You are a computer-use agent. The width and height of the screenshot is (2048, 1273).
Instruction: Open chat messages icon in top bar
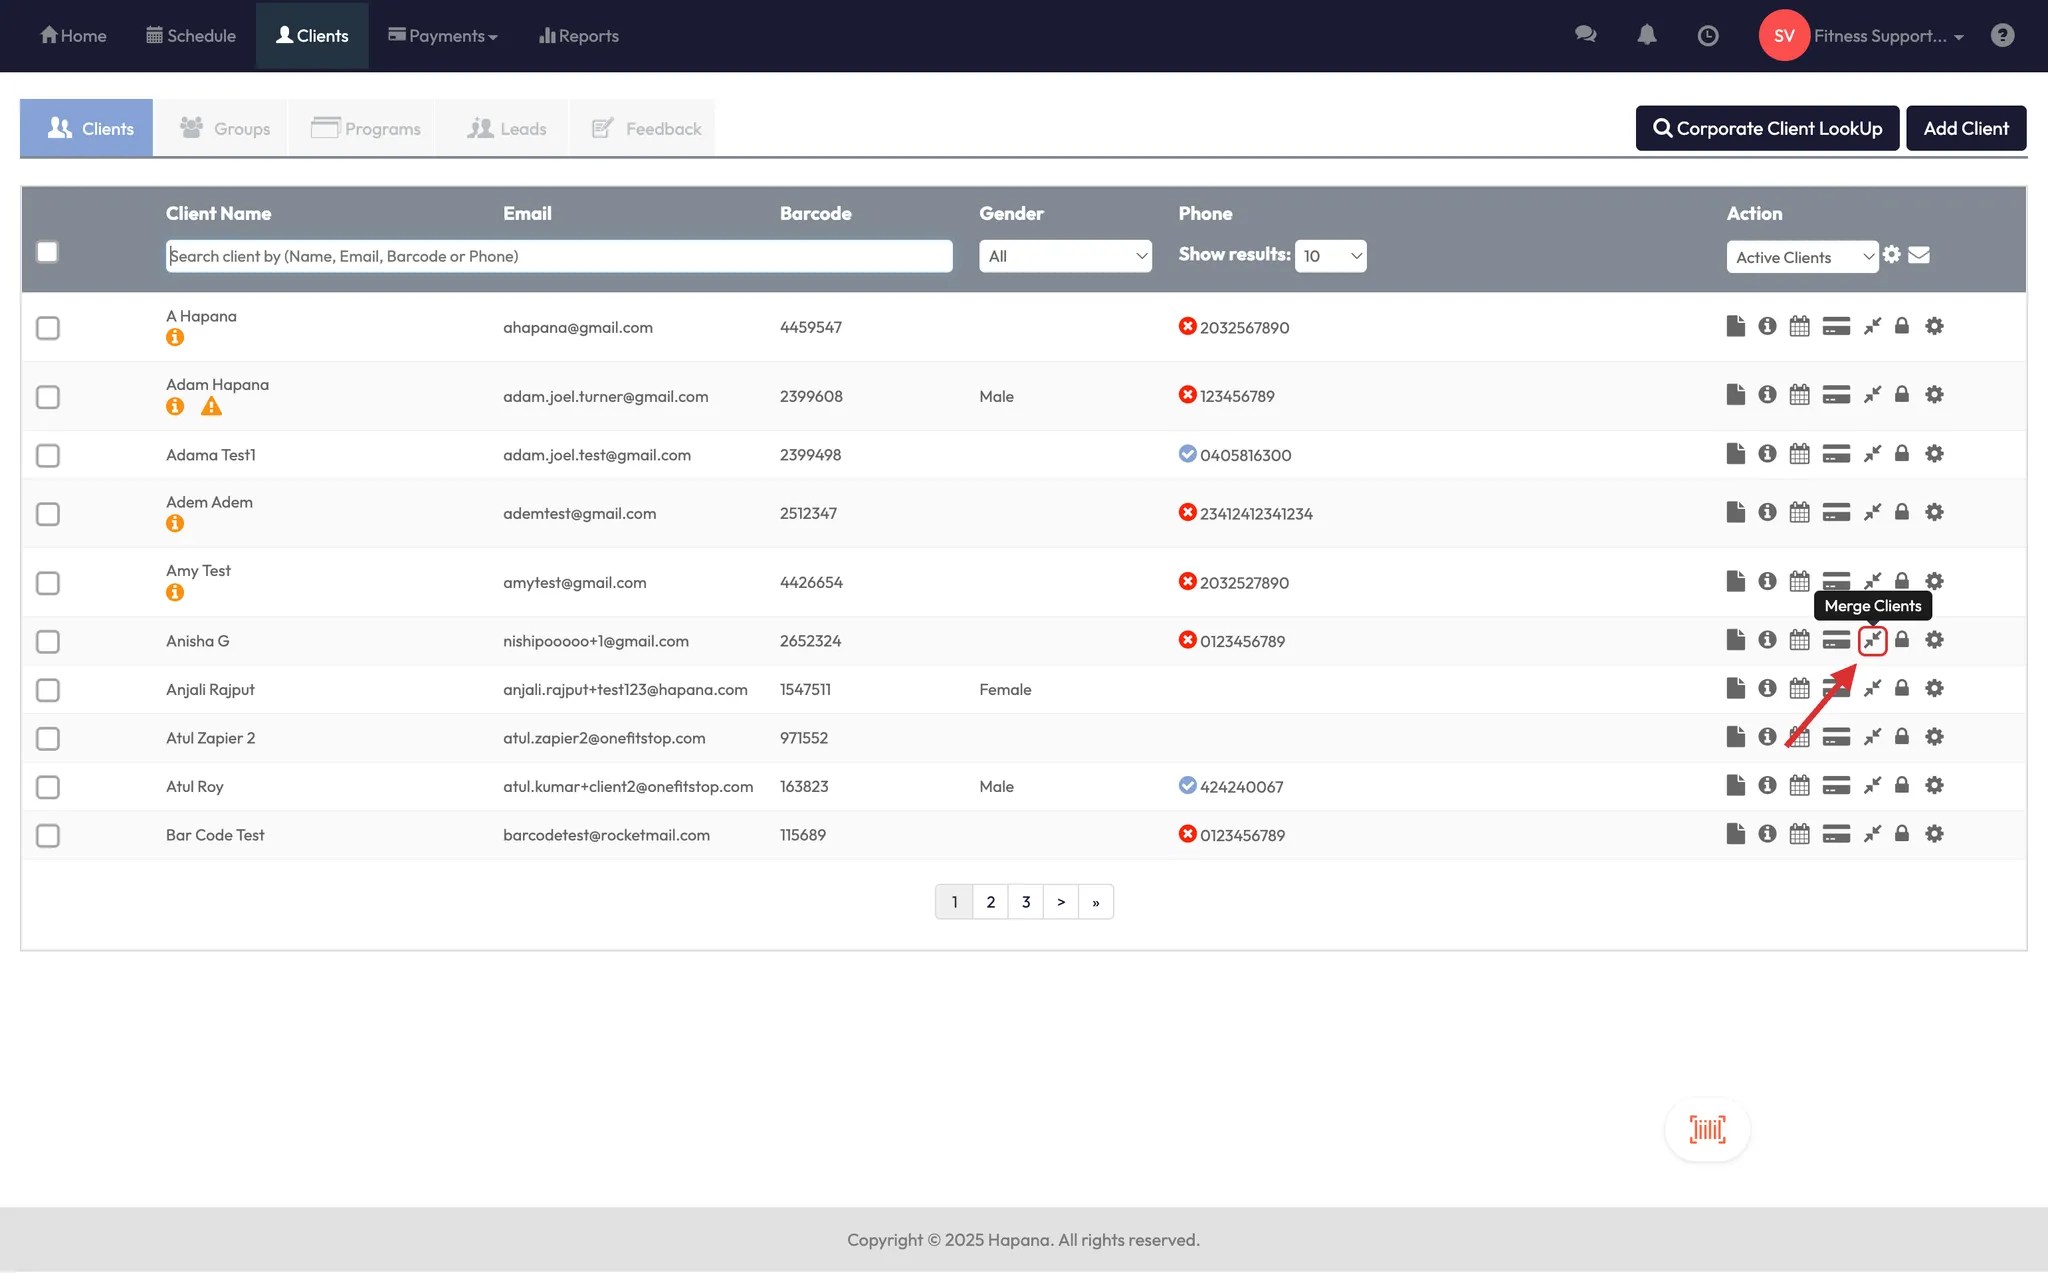pos(1585,36)
